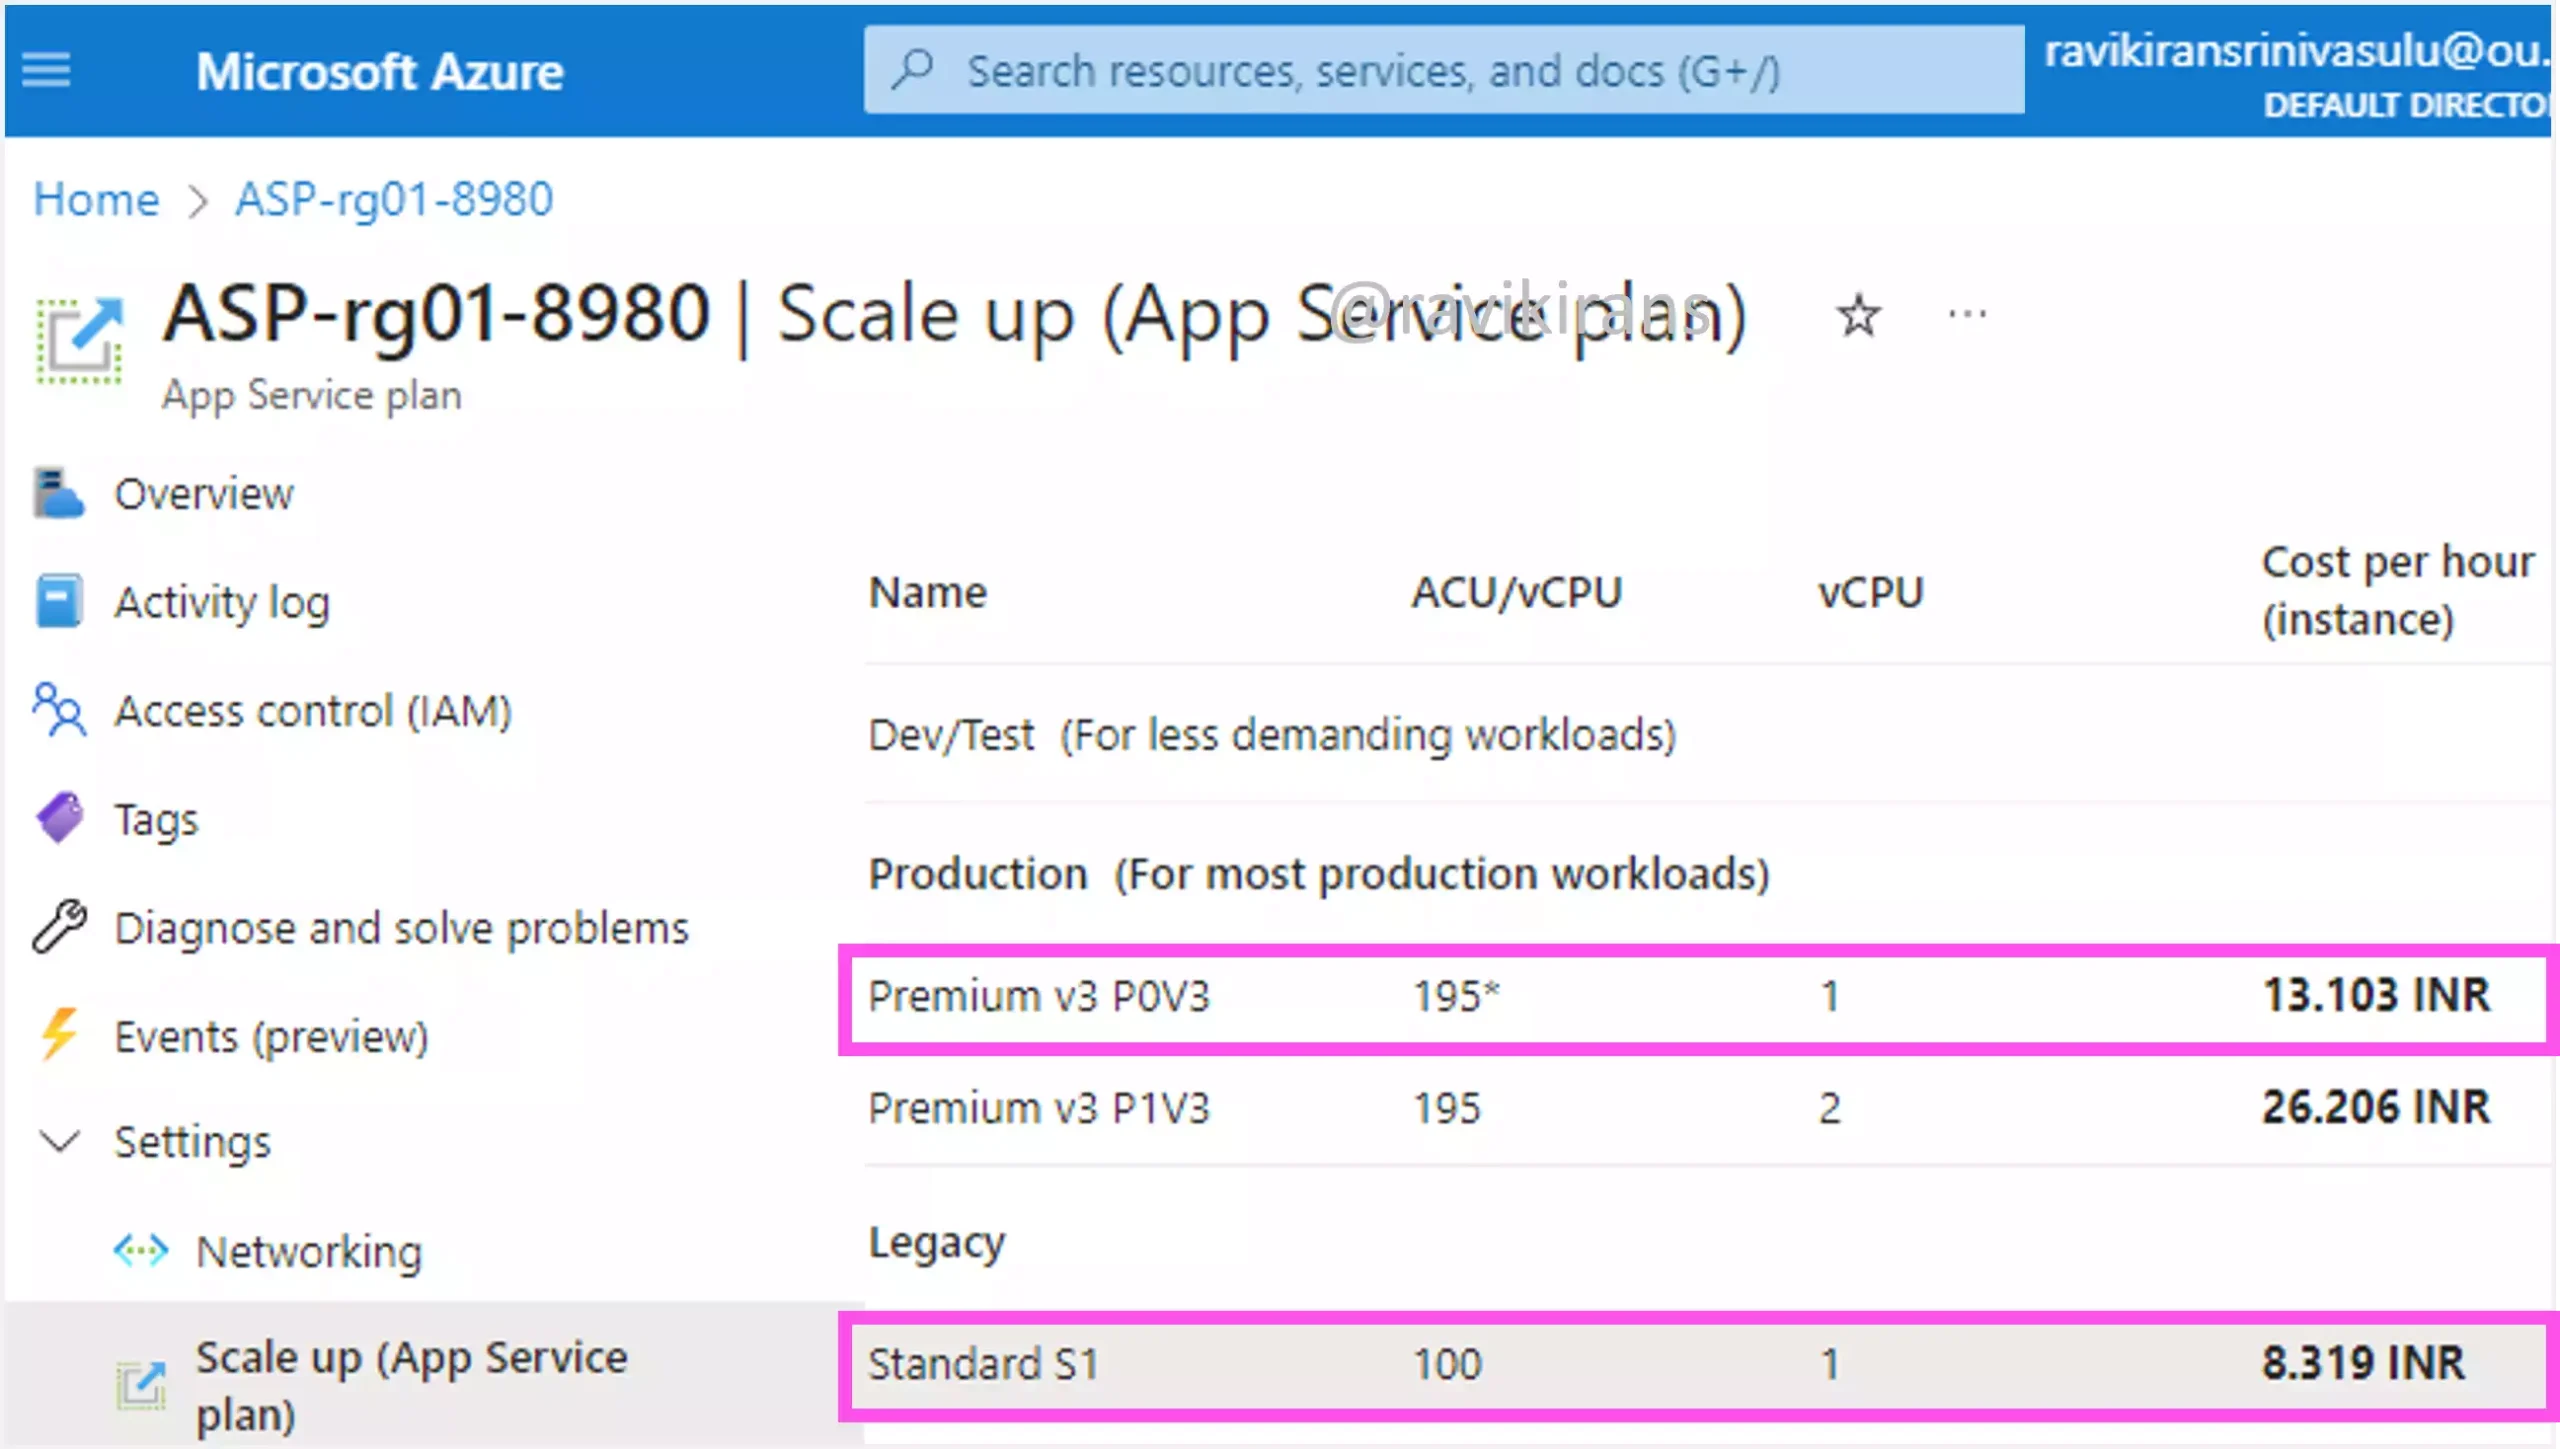Click the Activity log book icon
The image size is (2560, 1449).
[x=58, y=601]
